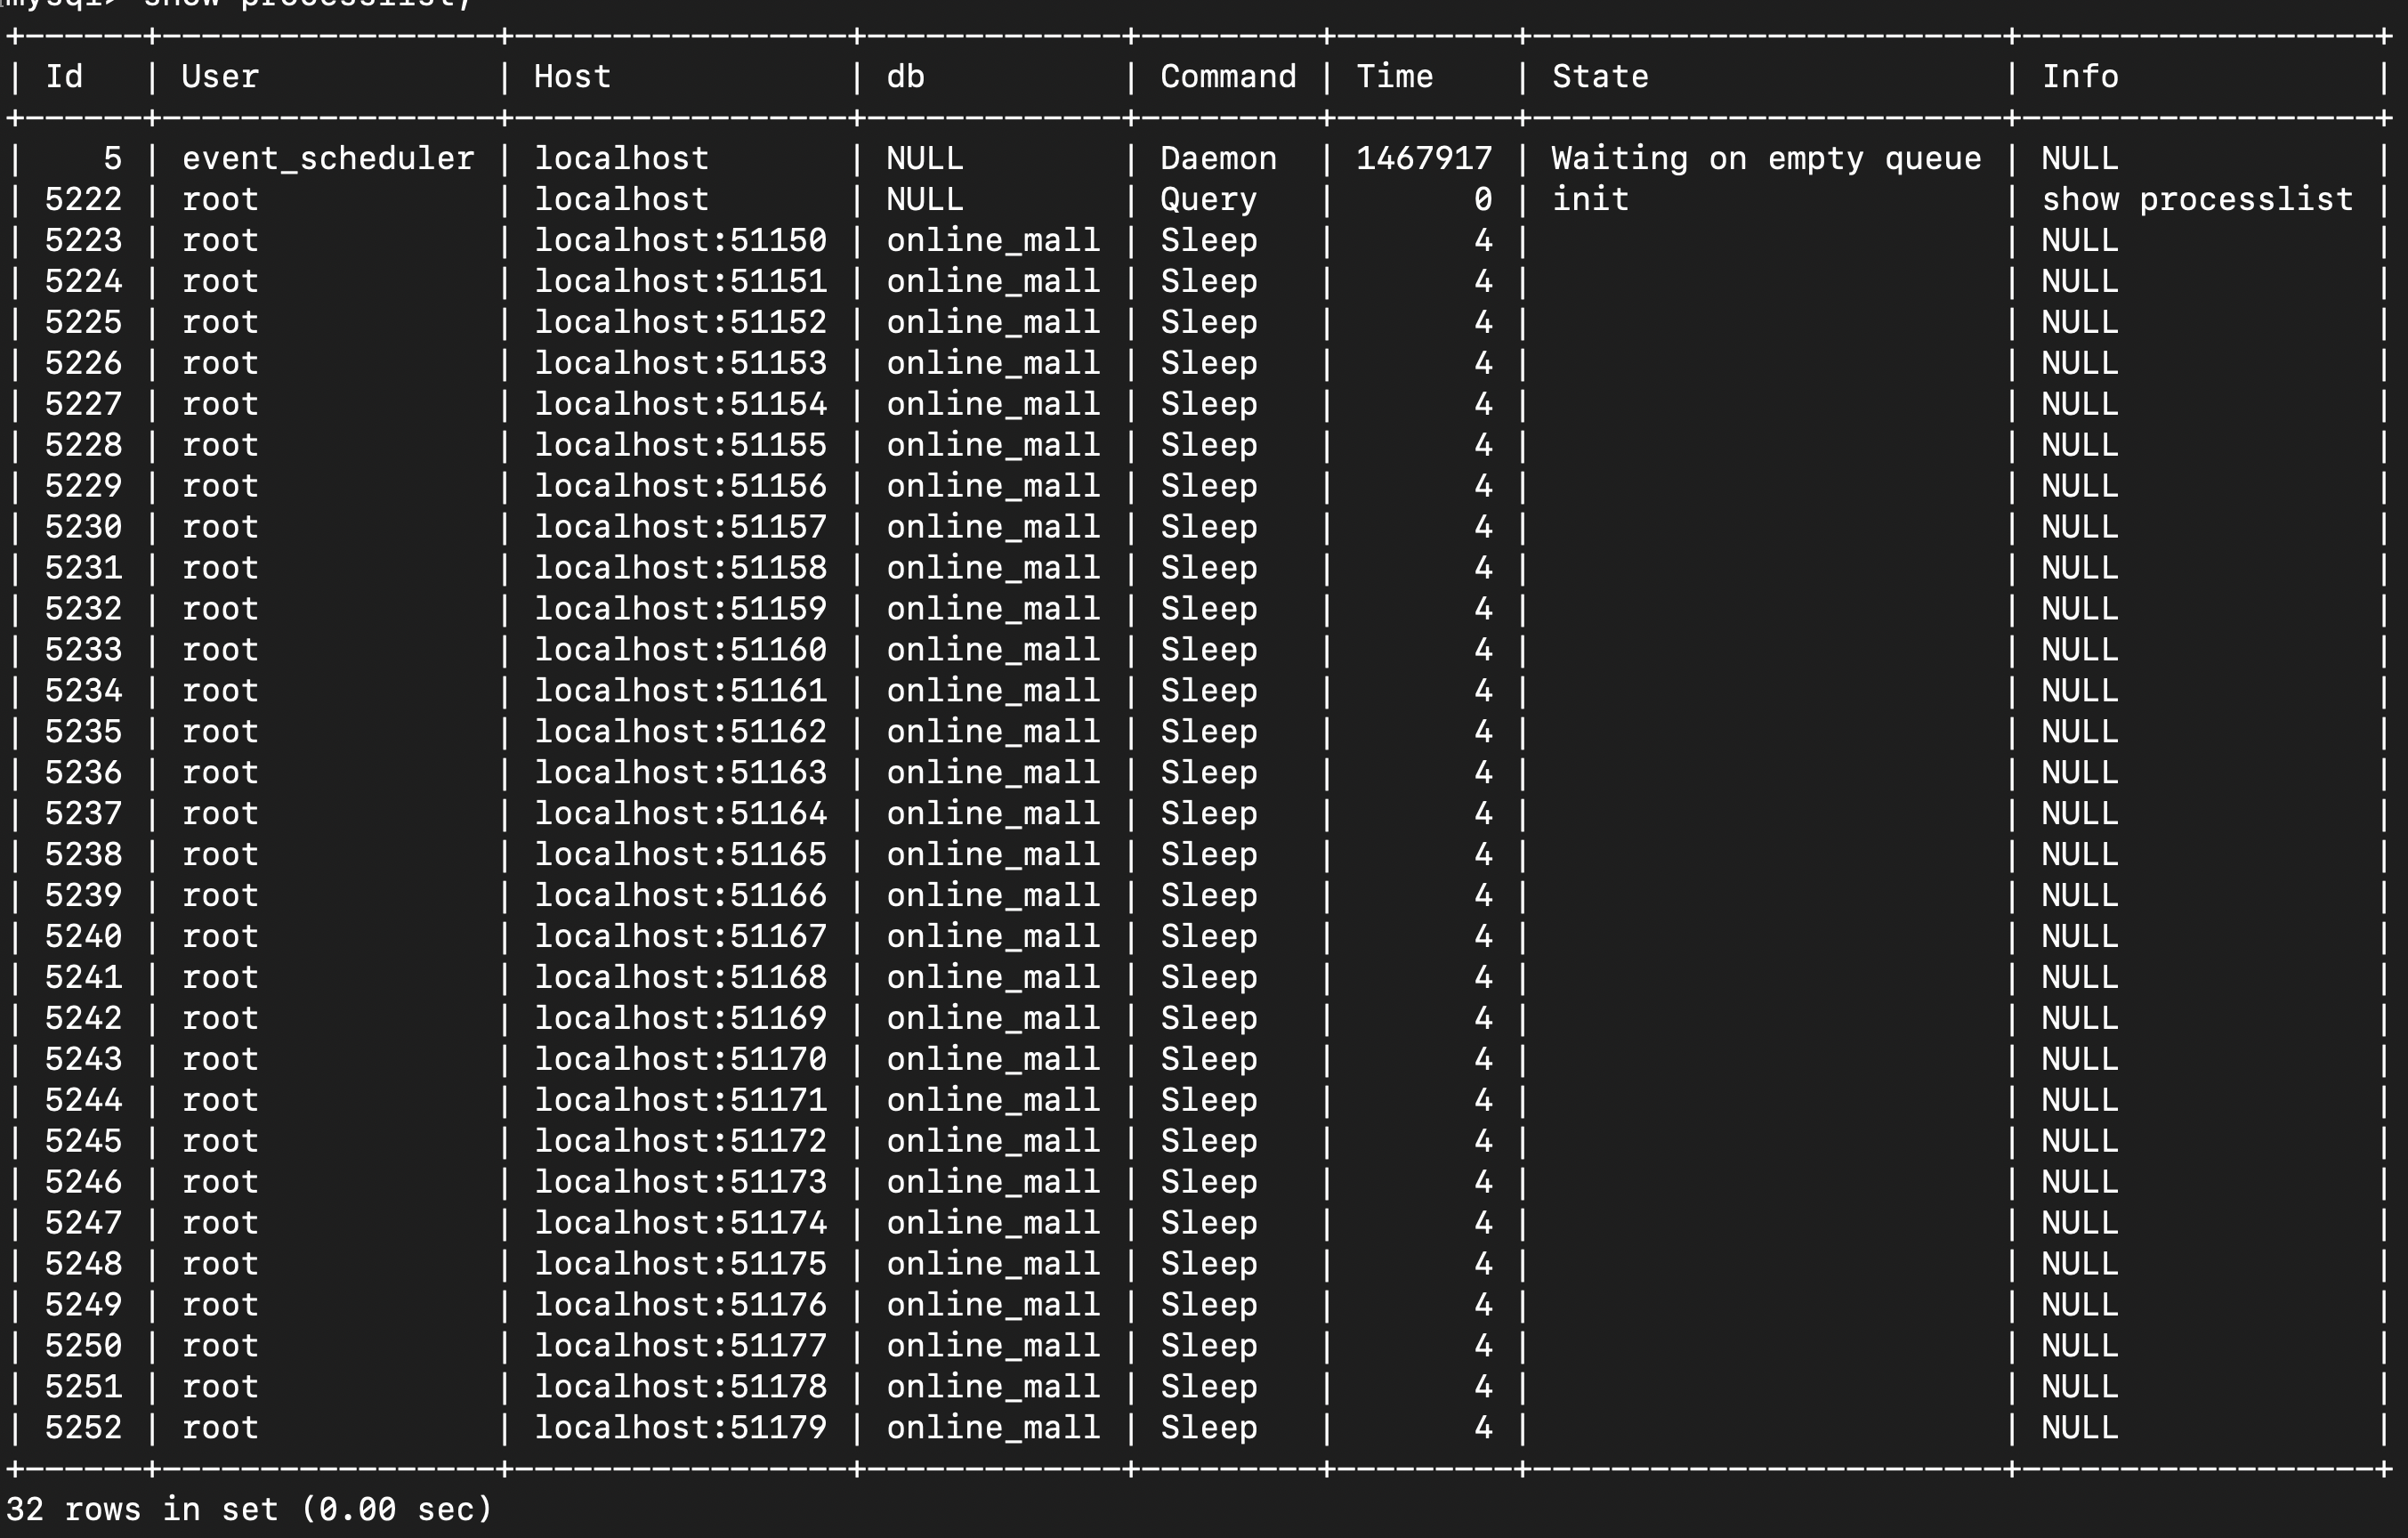The width and height of the screenshot is (2408, 1538).
Task: Select process Id 5233
Action: [x=83, y=651]
